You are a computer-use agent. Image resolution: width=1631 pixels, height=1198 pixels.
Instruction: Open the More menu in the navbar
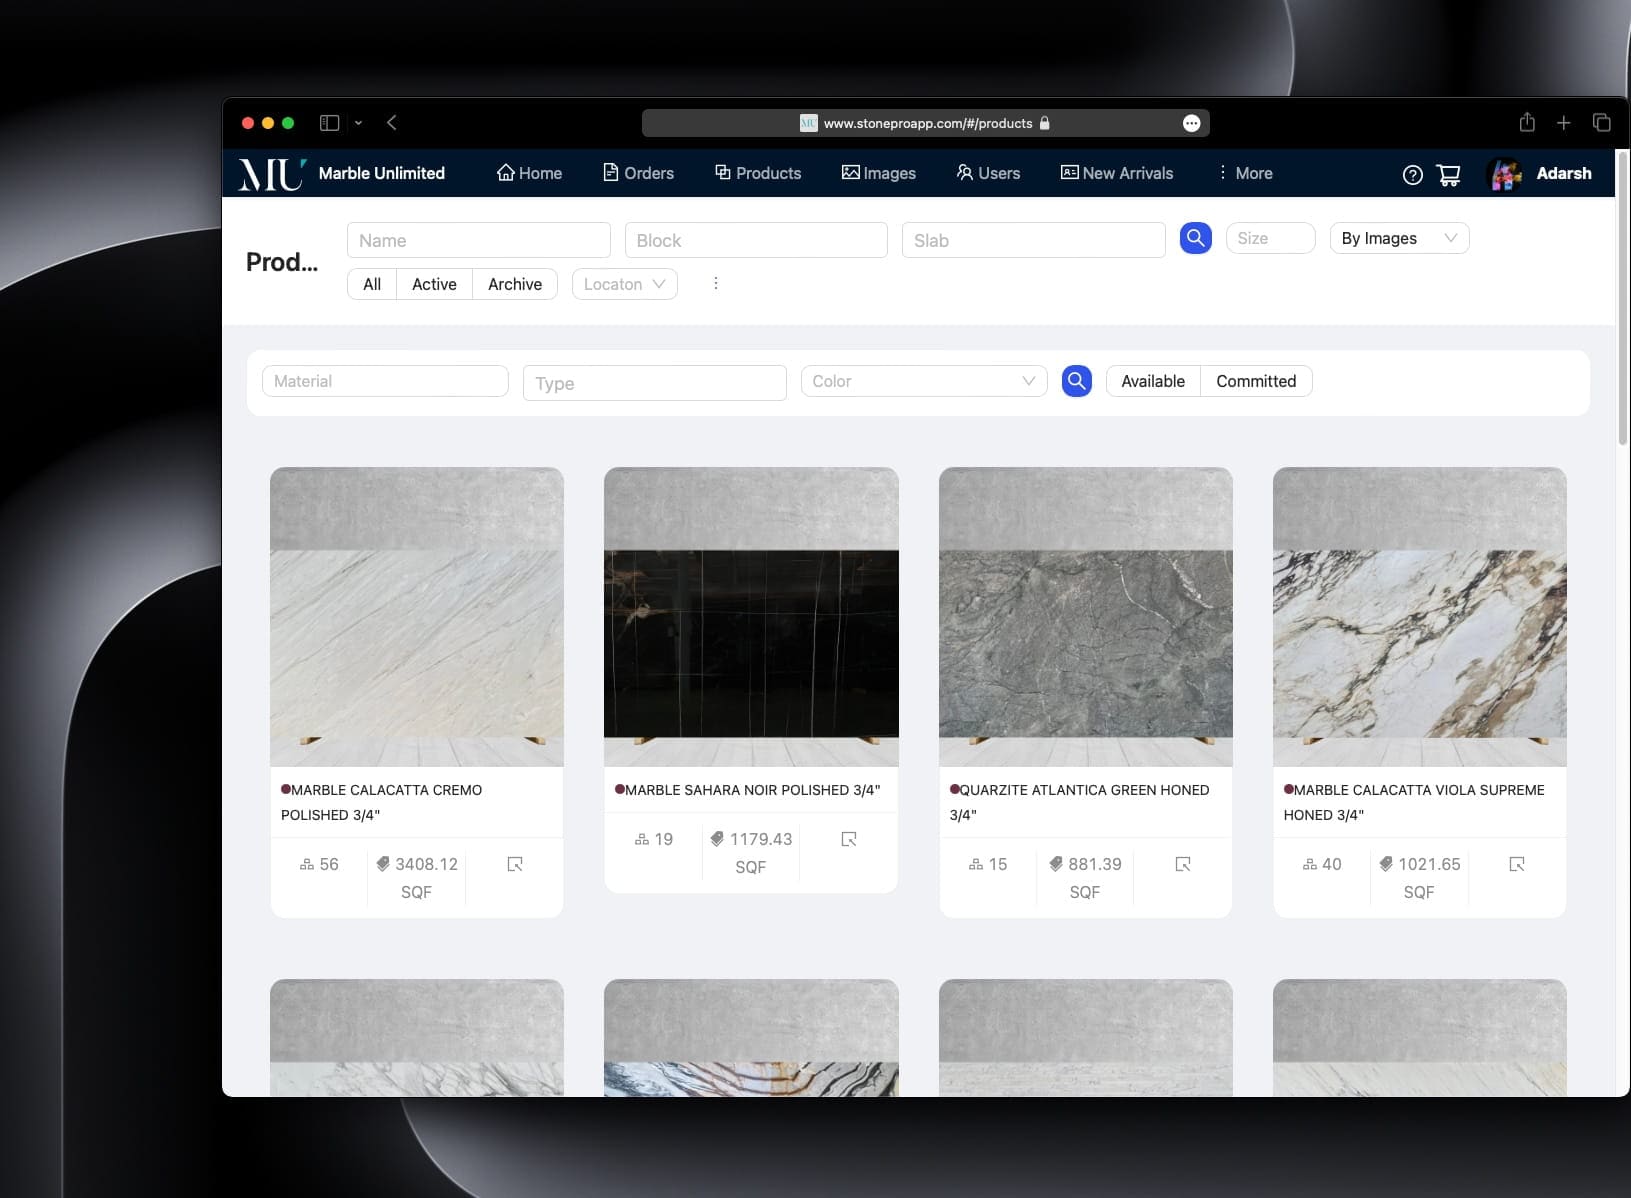click(1244, 173)
